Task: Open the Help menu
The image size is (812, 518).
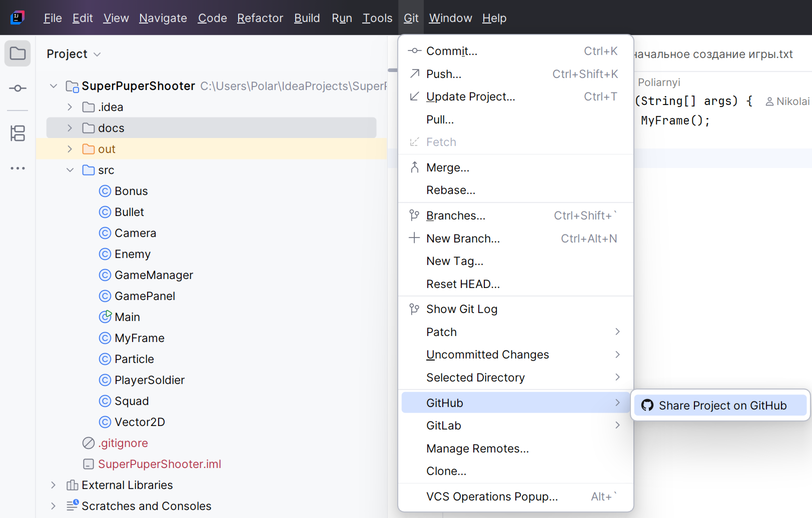Action: click(494, 18)
